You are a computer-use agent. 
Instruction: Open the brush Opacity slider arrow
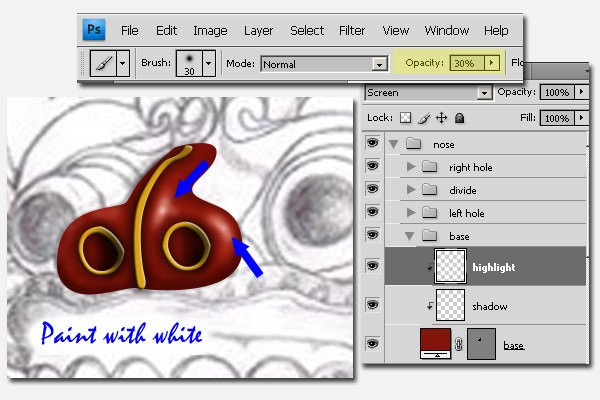[492, 63]
